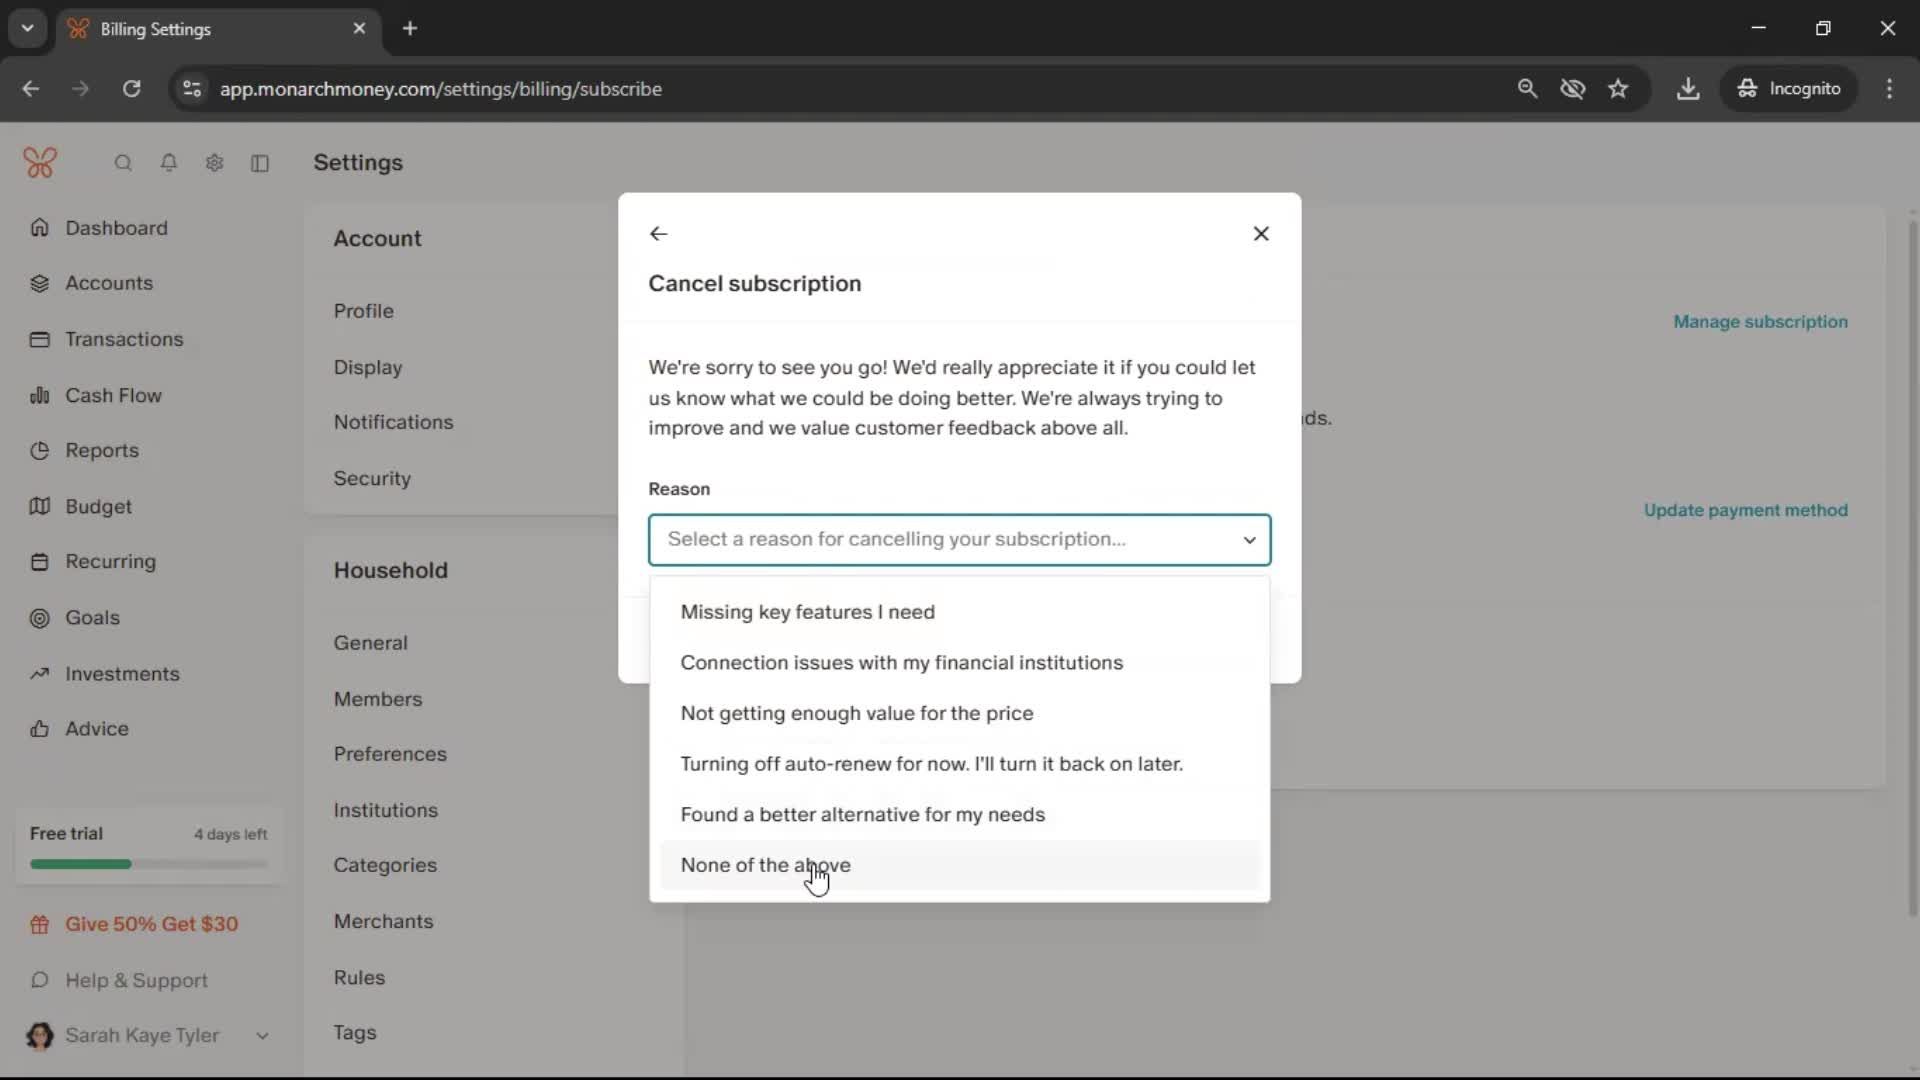
Task: Bookmark page with the star icon
Action: point(1618,89)
